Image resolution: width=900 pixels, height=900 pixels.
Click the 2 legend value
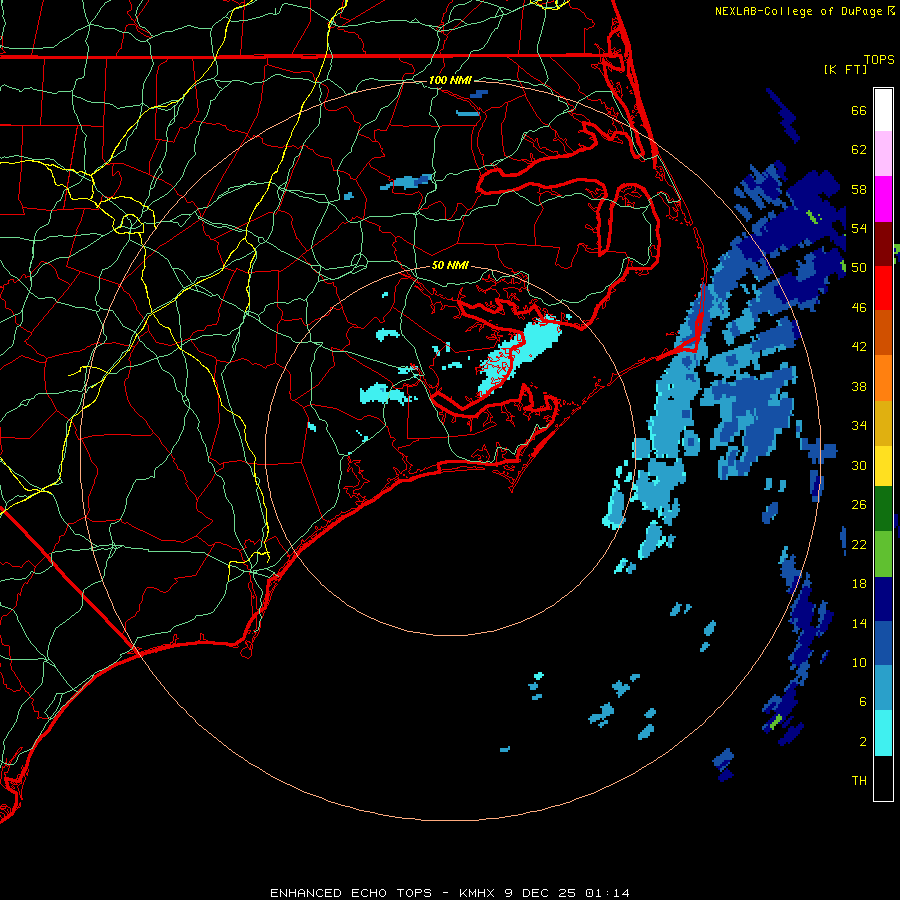(x=863, y=742)
